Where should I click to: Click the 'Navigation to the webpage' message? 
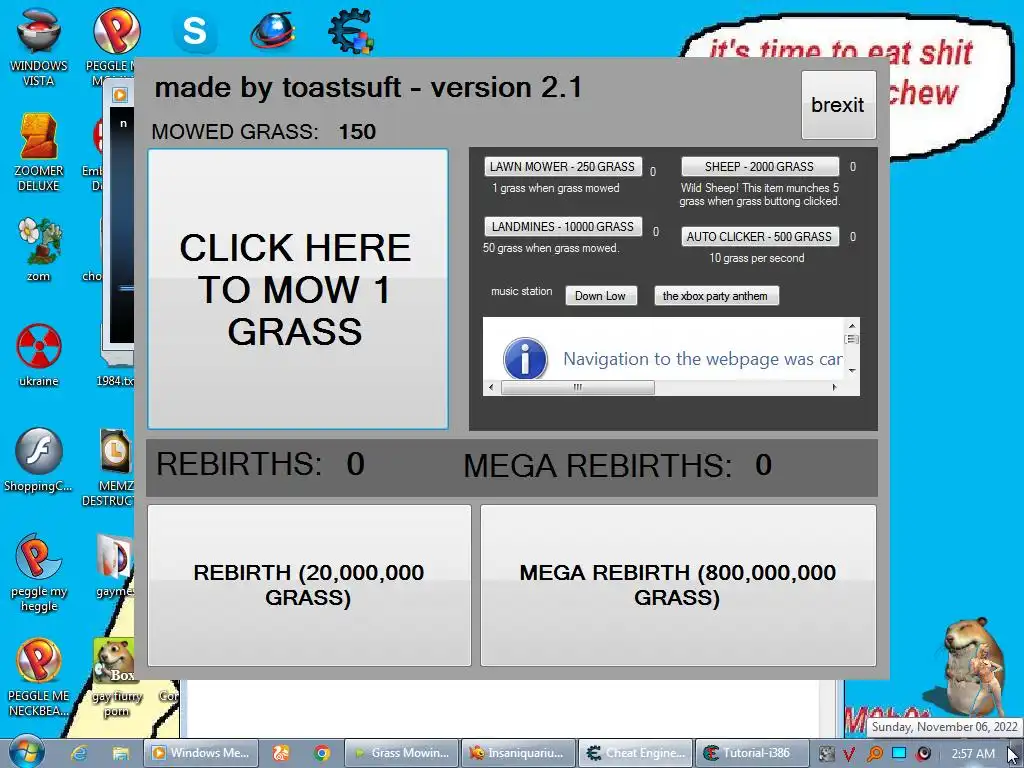[703, 359]
